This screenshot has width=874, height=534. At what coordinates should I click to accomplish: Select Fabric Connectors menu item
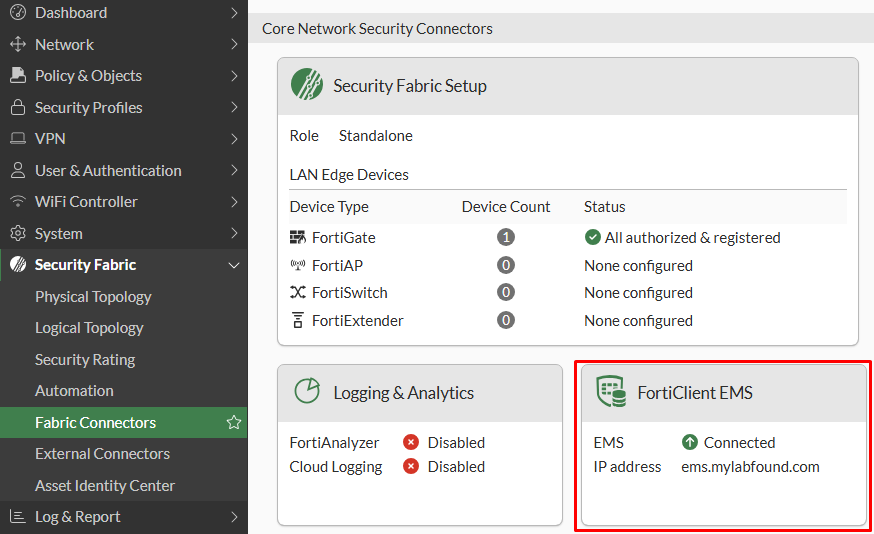click(x=124, y=423)
